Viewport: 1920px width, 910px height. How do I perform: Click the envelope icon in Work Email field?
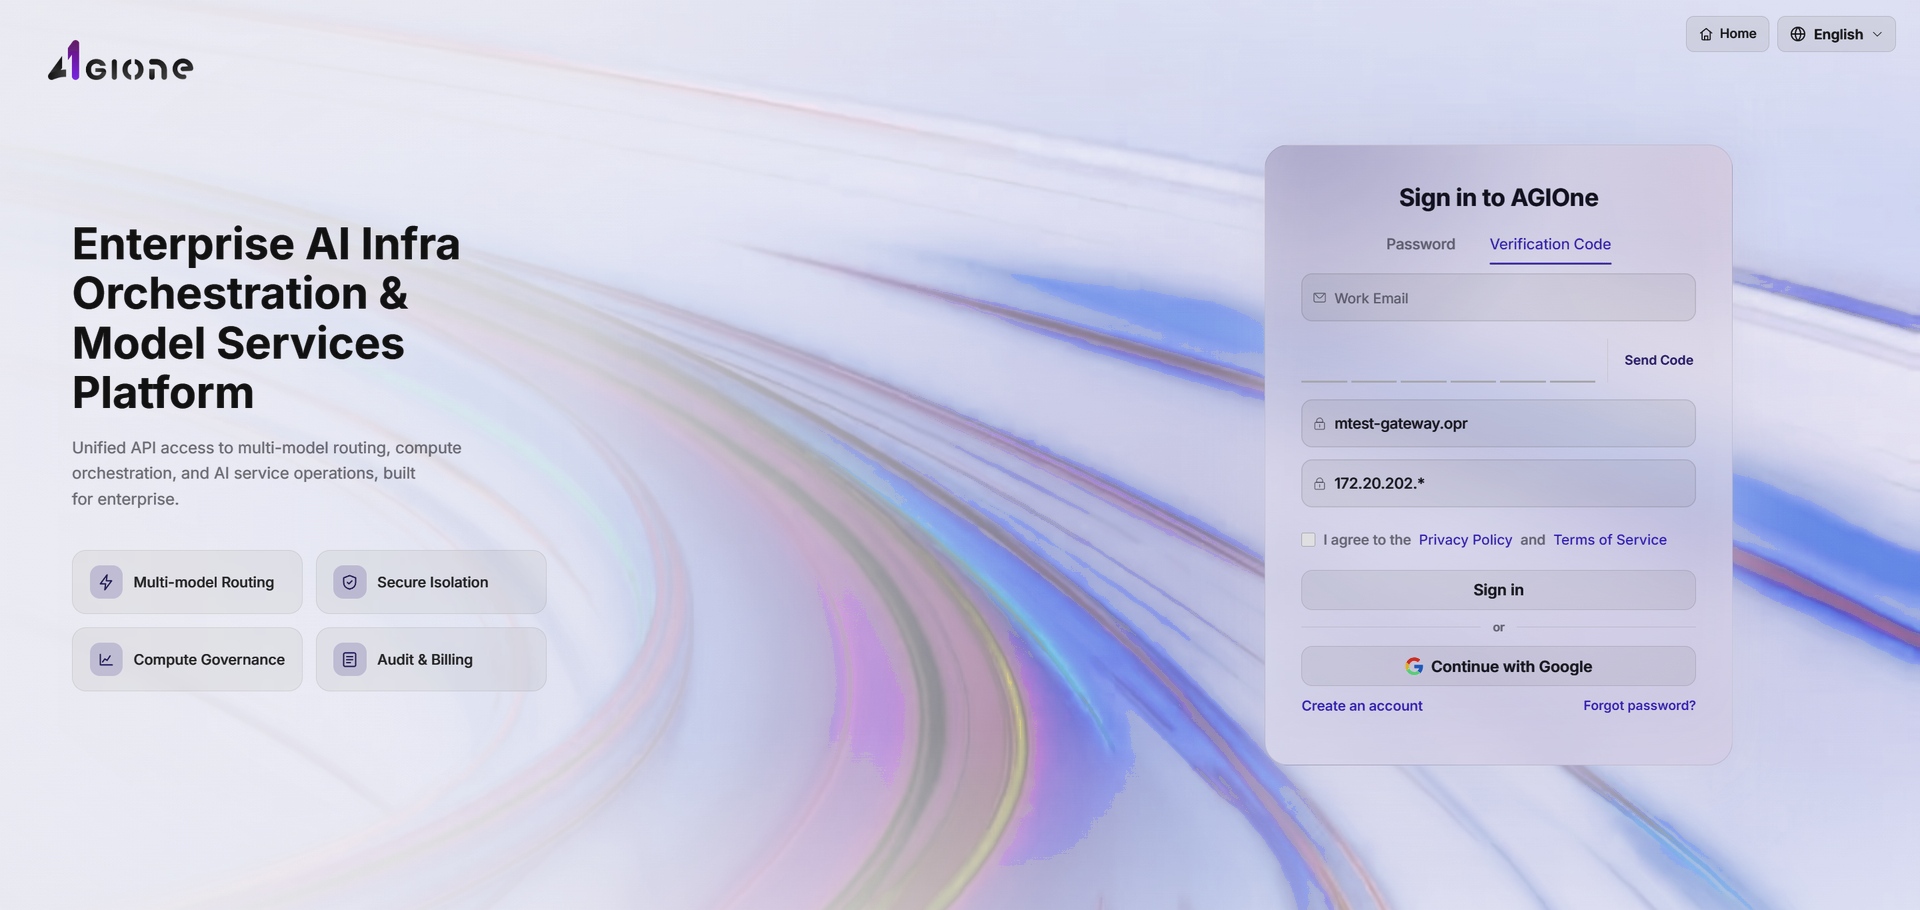tap(1319, 298)
